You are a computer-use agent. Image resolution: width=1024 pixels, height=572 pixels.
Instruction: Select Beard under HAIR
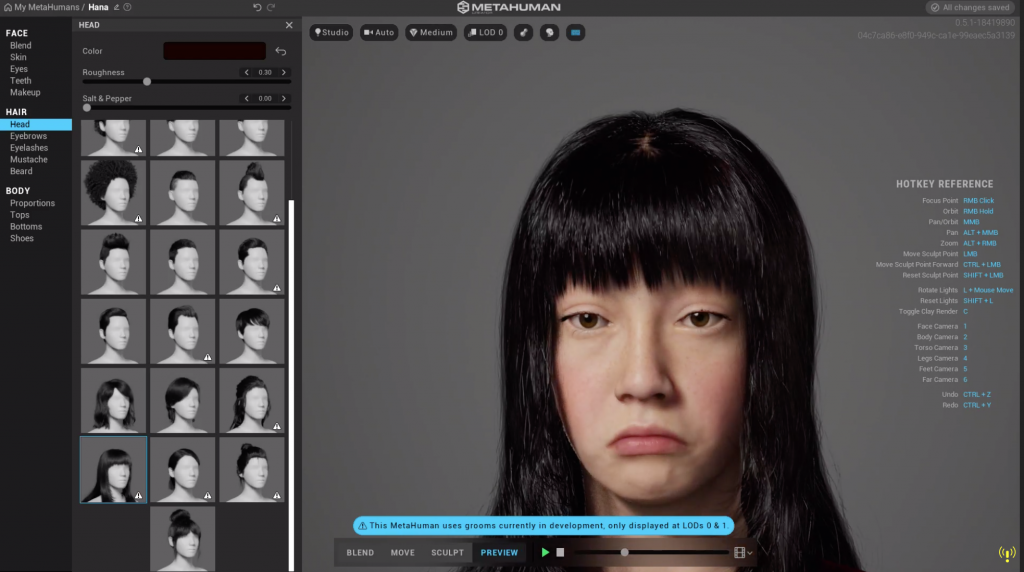[x=21, y=171]
